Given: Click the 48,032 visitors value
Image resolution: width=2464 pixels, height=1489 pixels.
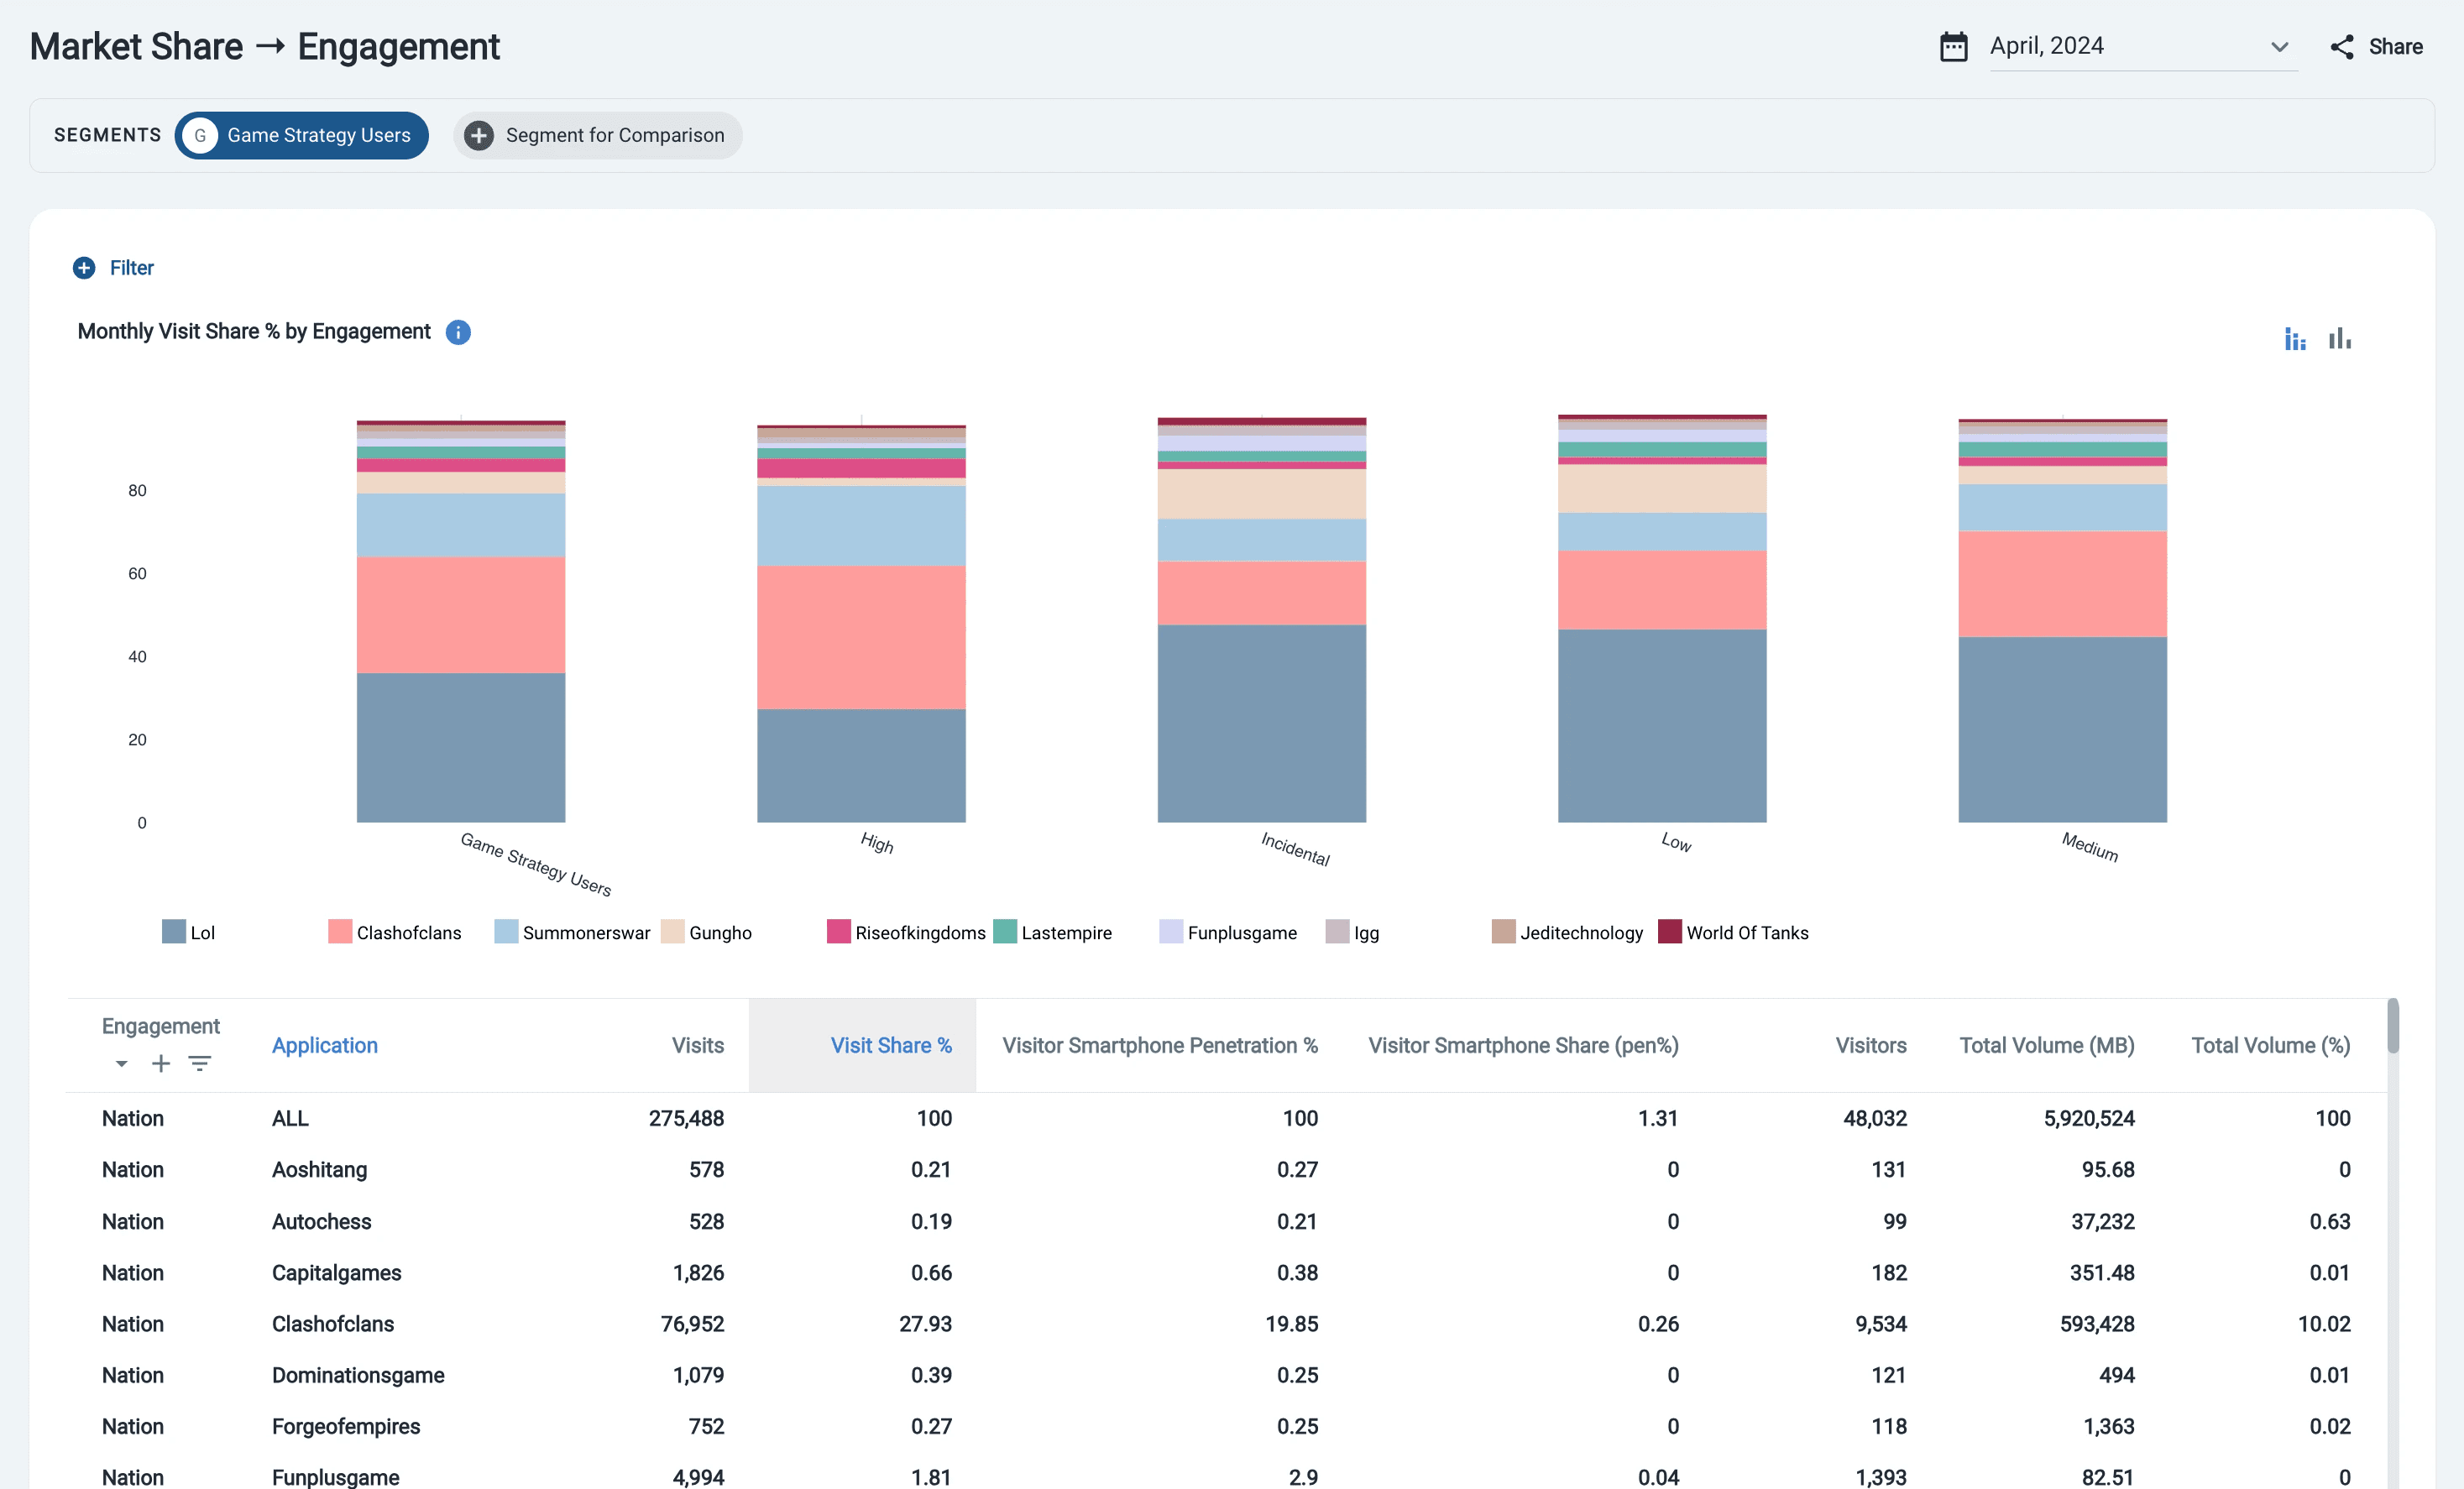Looking at the screenshot, I should click(1875, 1118).
